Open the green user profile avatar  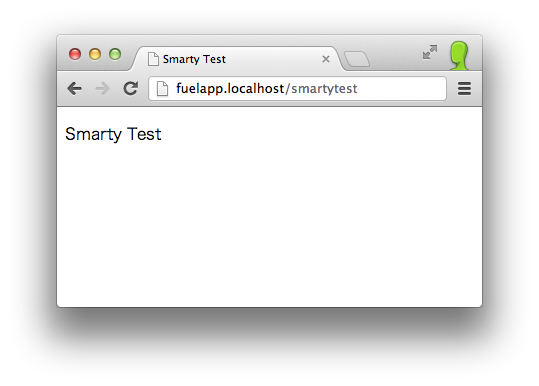(459, 56)
